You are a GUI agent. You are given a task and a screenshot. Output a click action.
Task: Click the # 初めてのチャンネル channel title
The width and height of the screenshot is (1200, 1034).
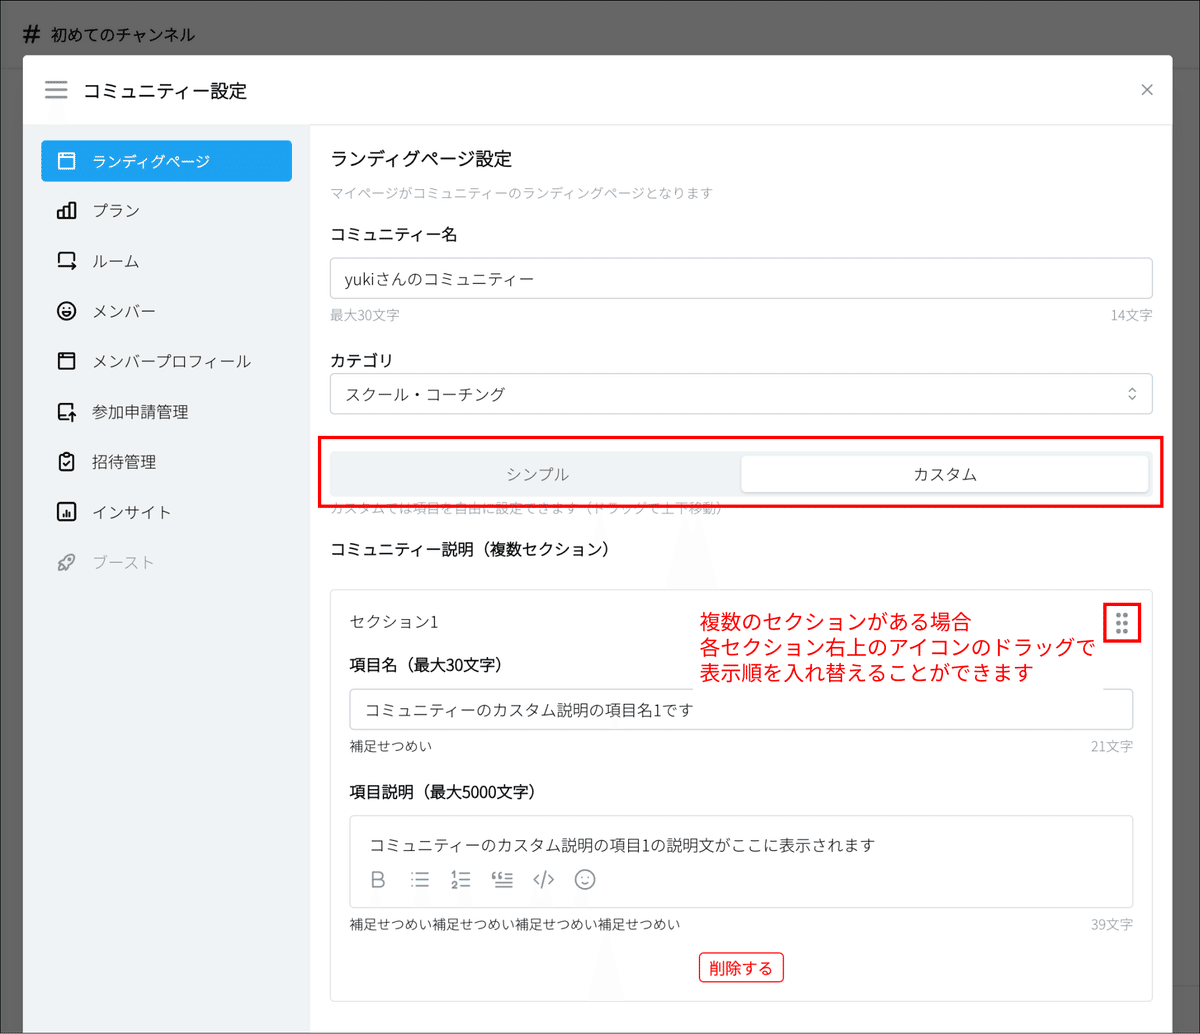[x=108, y=34]
